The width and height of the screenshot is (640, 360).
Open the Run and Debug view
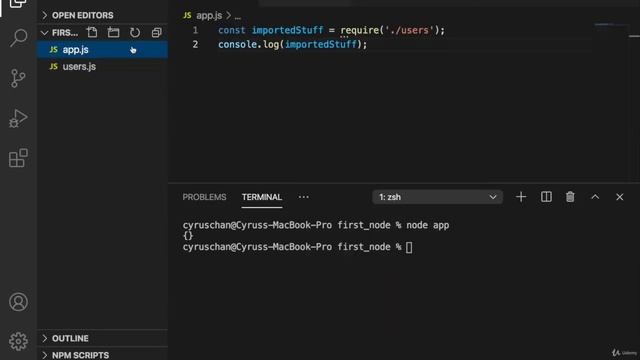[18, 118]
